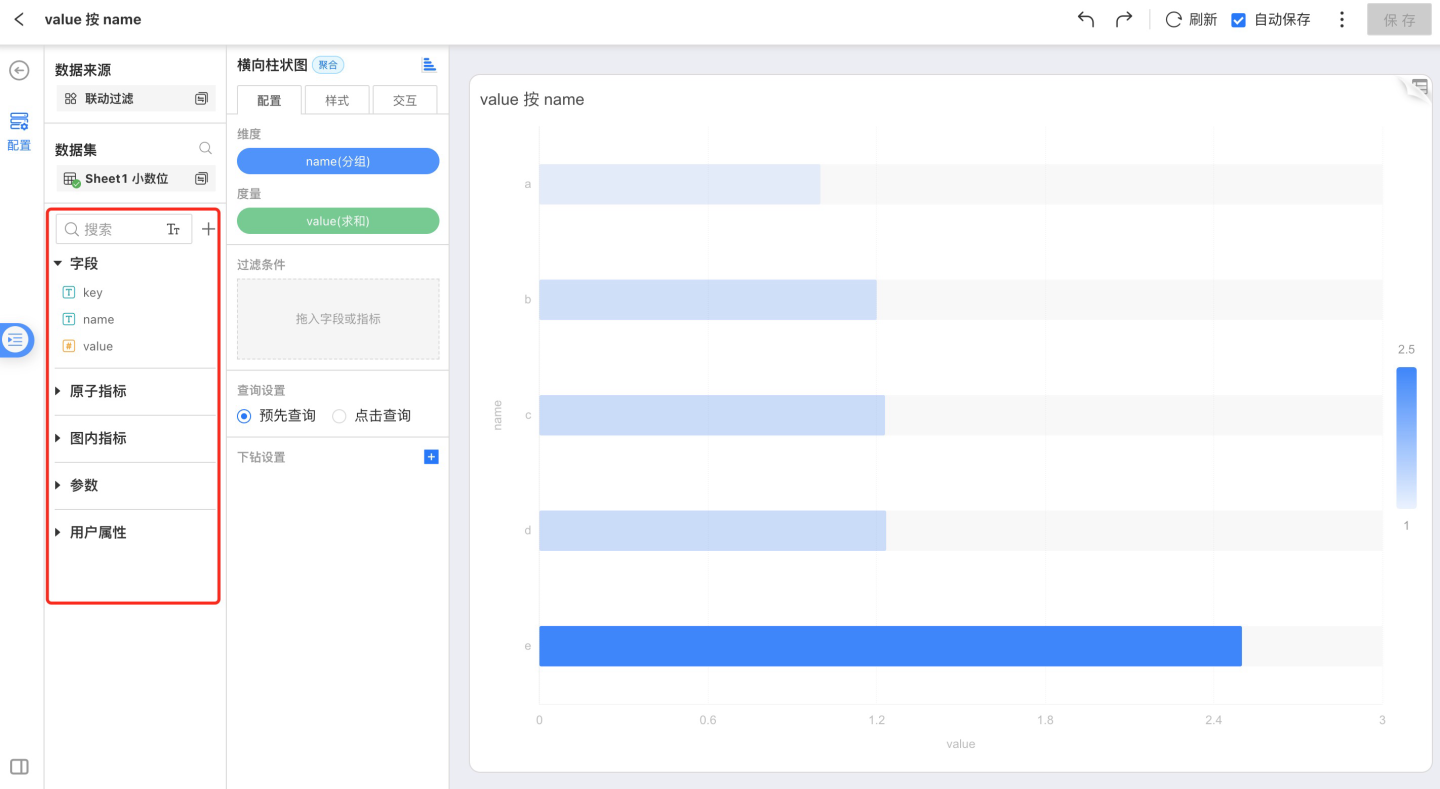The width and height of the screenshot is (1440, 789).
Task: Toggle the 自动保存 checkbox
Action: pyautogui.click(x=1238, y=20)
